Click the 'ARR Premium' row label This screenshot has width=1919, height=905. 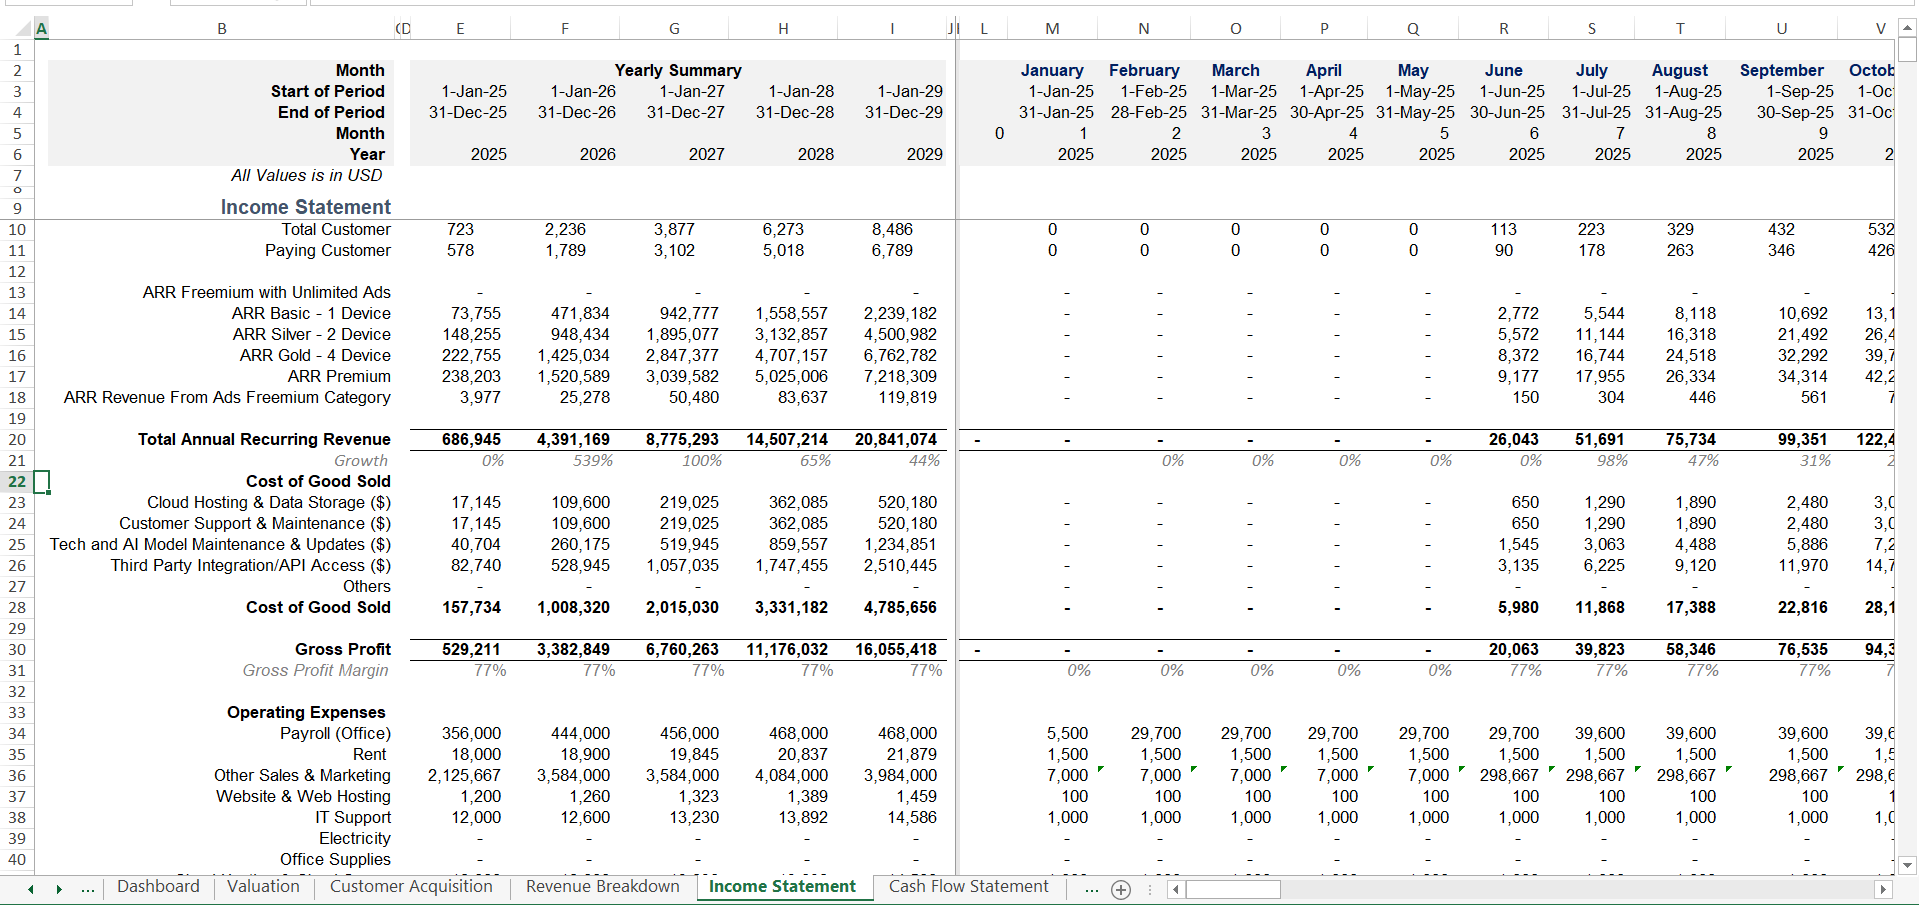point(339,377)
